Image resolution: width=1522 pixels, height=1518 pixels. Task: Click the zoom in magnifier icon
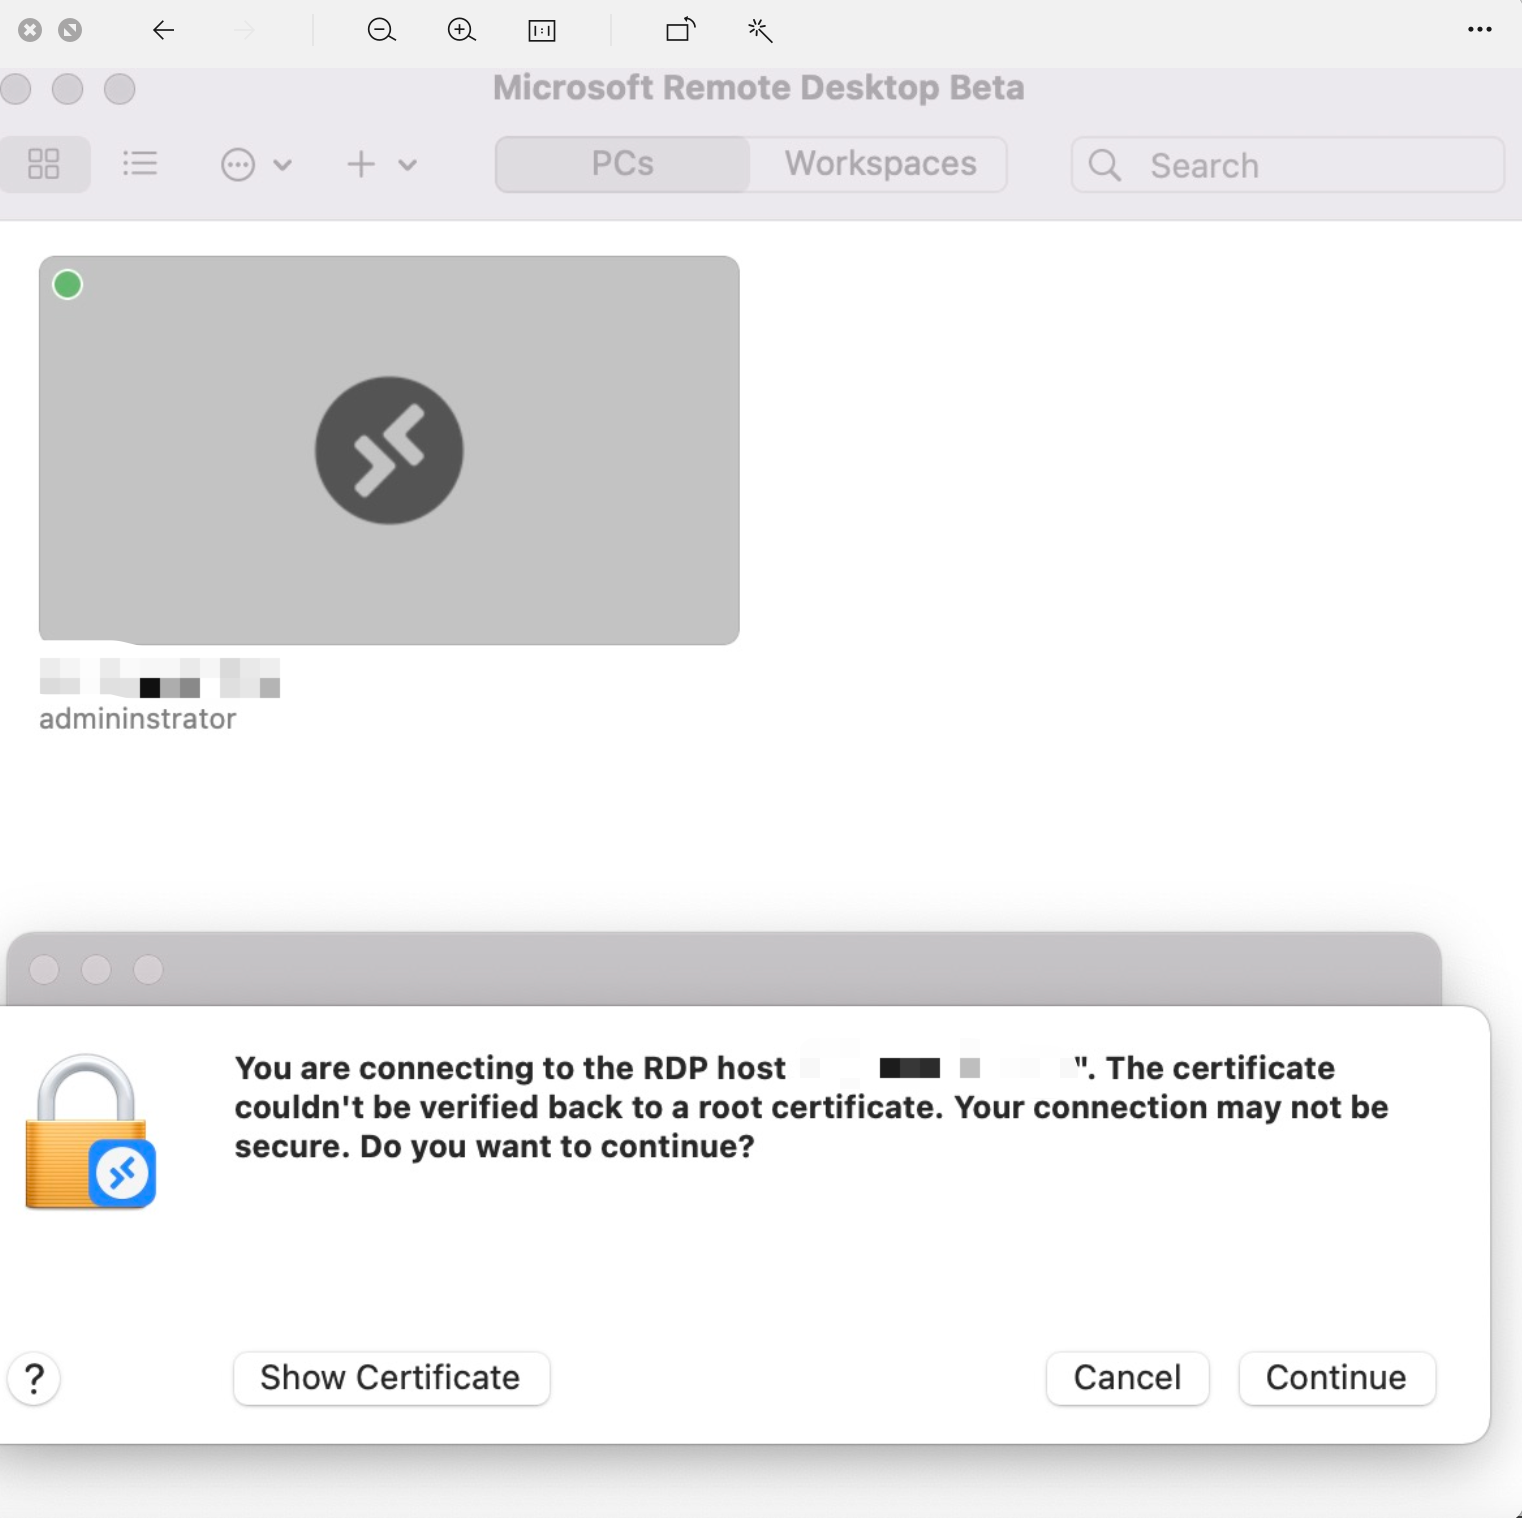click(x=461, y=31)
